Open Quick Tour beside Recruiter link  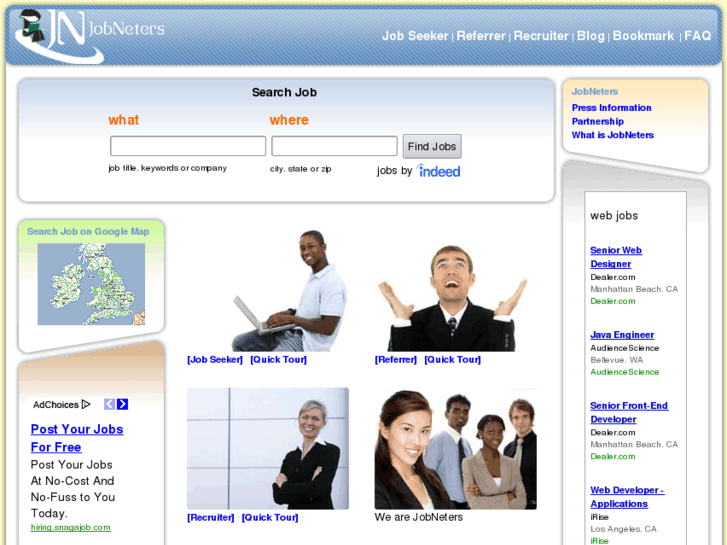[270, 517]
